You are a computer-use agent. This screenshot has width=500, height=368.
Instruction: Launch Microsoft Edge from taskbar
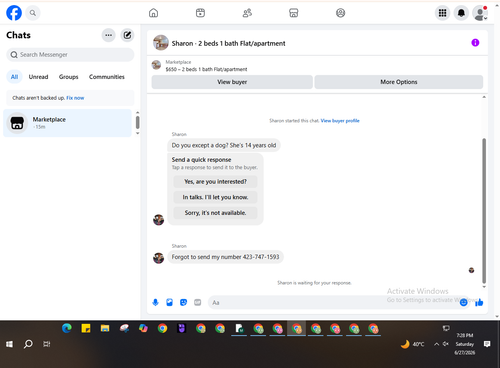tap(67, 329)
